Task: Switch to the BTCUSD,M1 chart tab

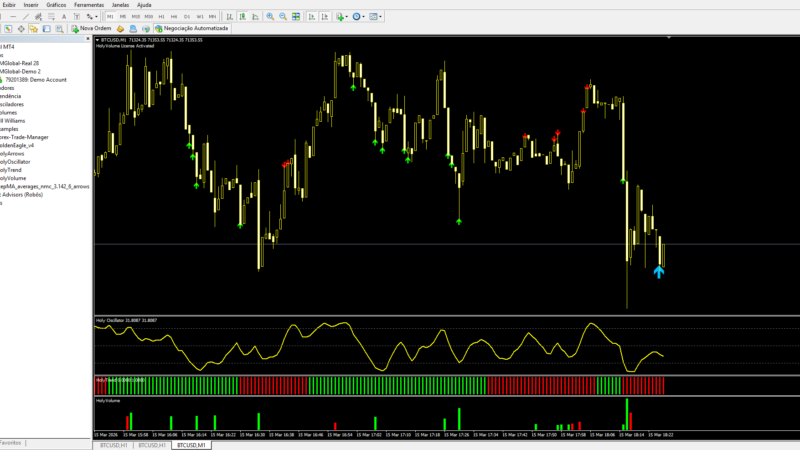Action: pos(191,445)
